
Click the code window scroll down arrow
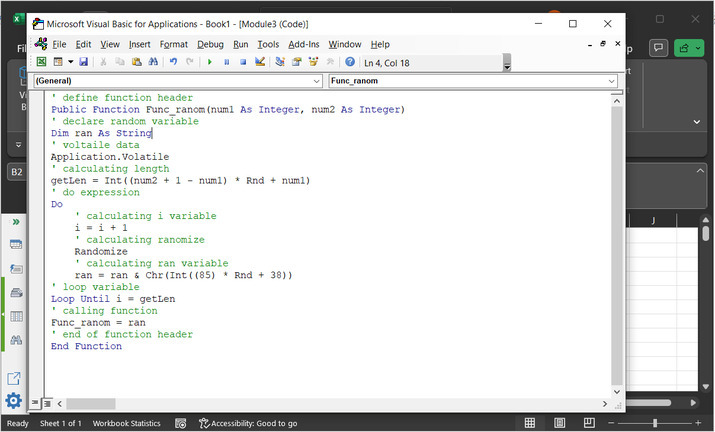[617, 392]
